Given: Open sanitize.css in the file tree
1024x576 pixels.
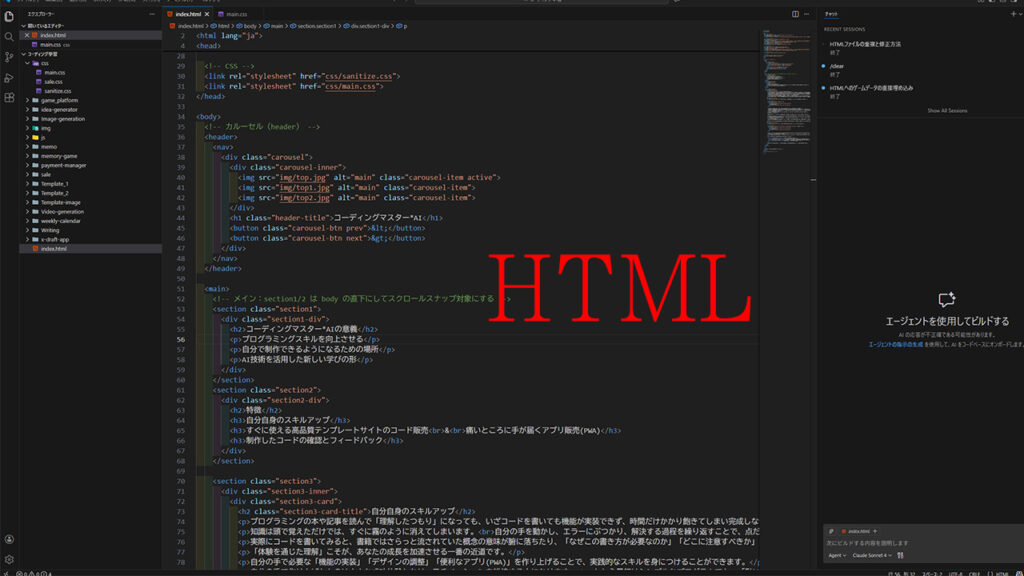Looking at the screenshot, I should pos(57,91).
